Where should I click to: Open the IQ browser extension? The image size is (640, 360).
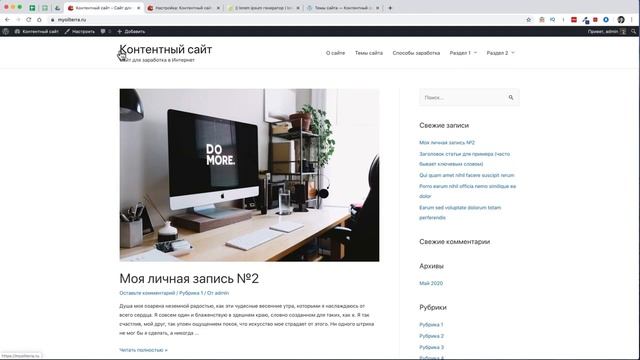[552, 20]
